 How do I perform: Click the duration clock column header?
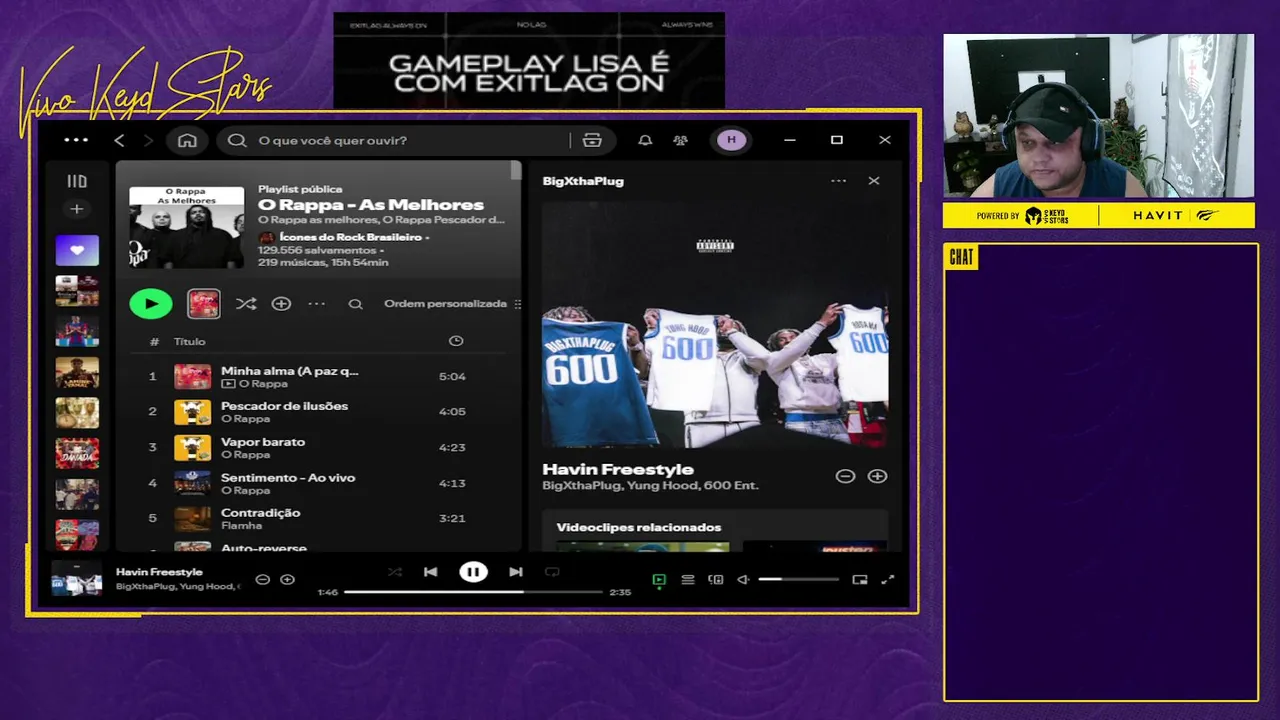point(456,341)
